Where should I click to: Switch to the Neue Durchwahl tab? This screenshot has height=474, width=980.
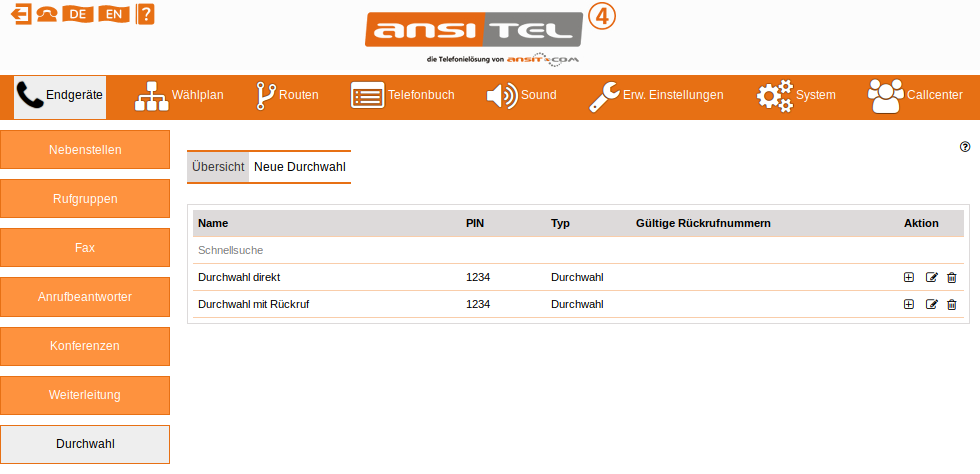coord(300,167)
